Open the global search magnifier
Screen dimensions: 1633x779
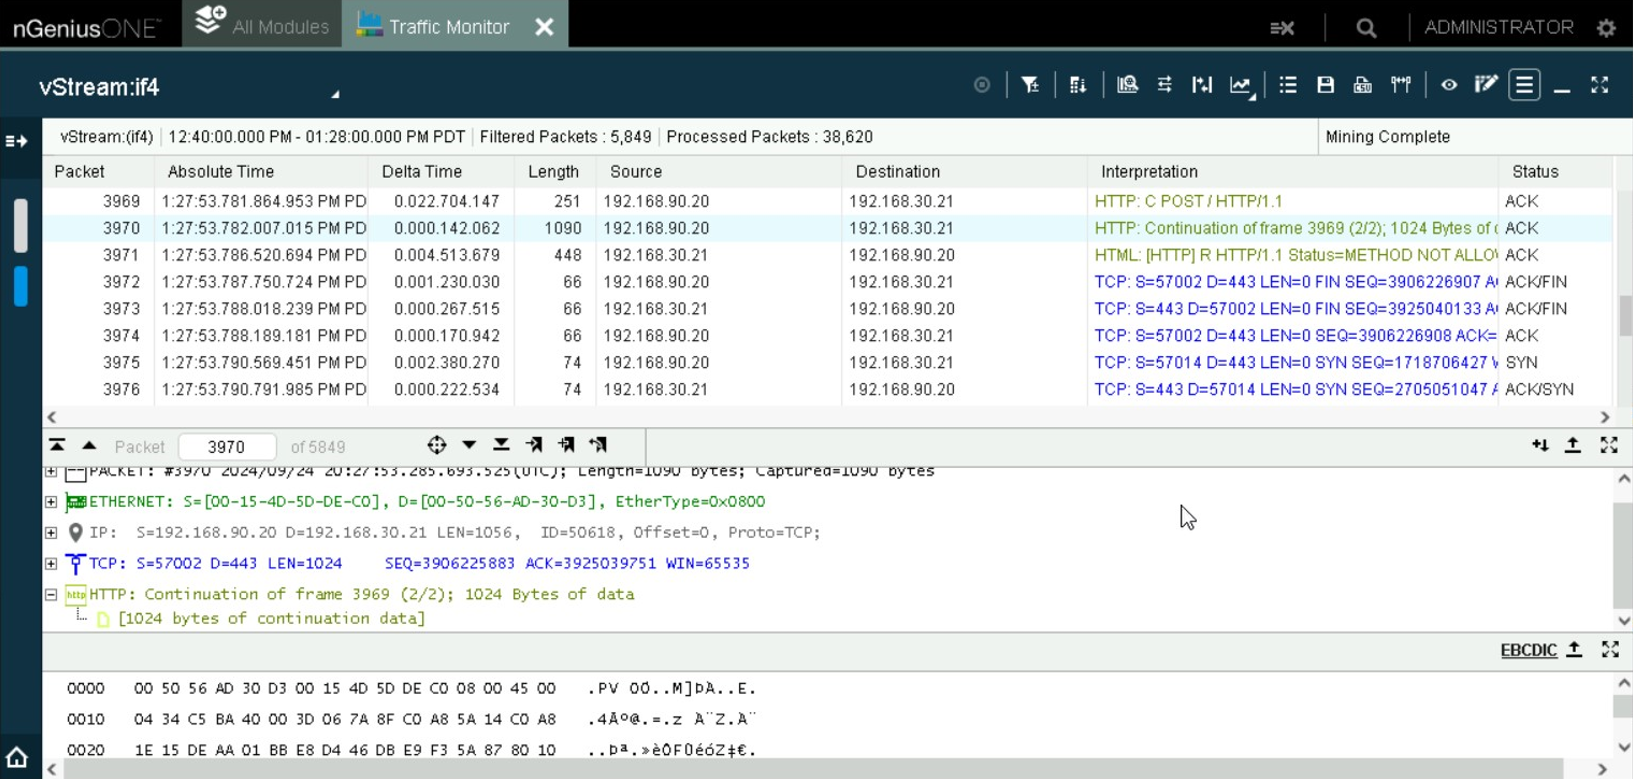(1366, 28)
